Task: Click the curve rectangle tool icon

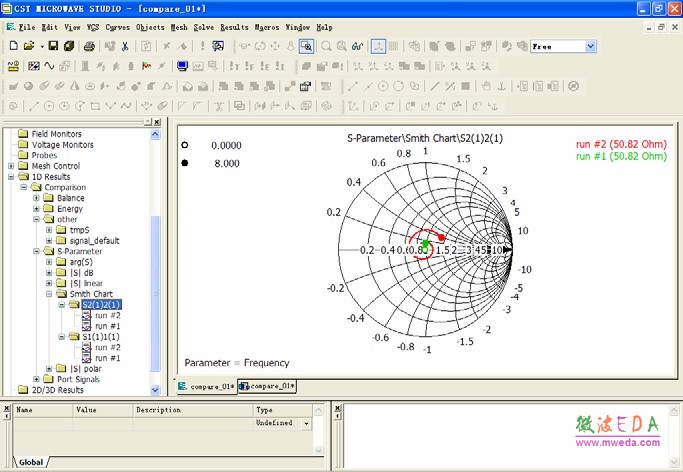Action: coord(95,106)
